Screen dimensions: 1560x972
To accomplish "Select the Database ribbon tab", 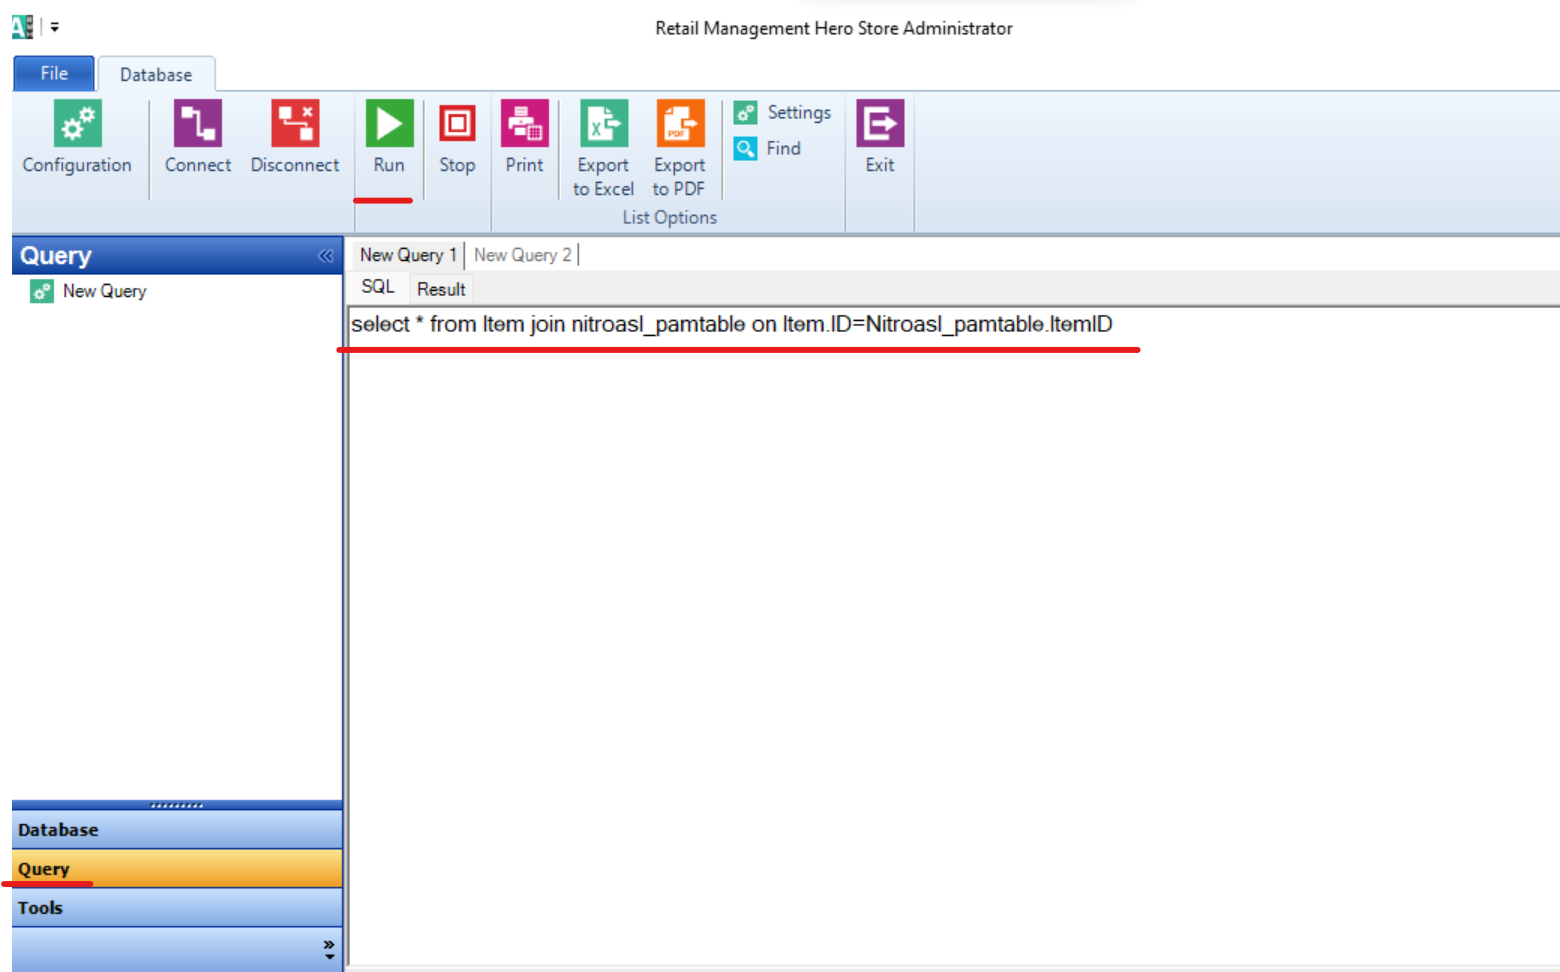I will pyautogui.click(x=156, y=75).
